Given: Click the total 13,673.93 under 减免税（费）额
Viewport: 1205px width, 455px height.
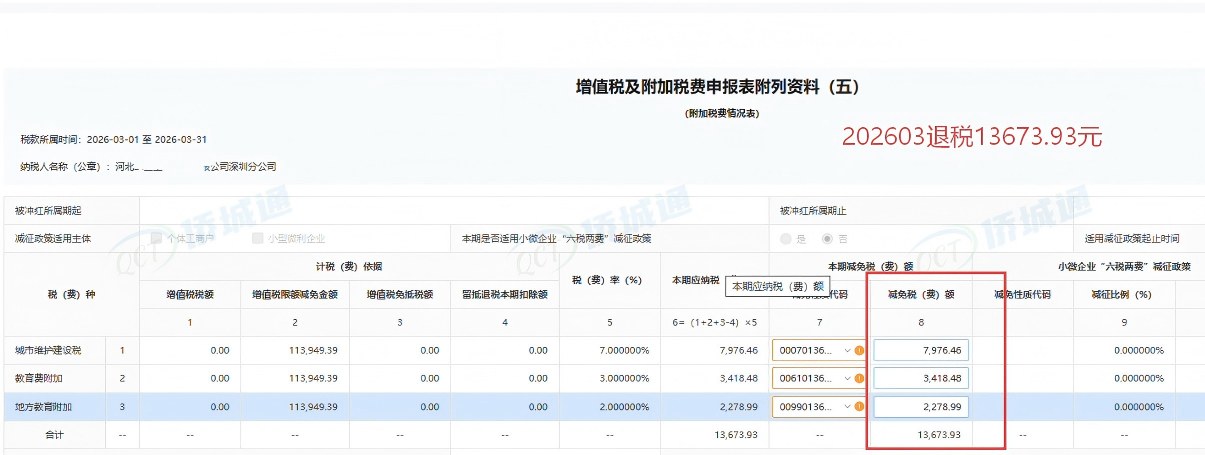Looking at the screenshot, I should 939,435.
